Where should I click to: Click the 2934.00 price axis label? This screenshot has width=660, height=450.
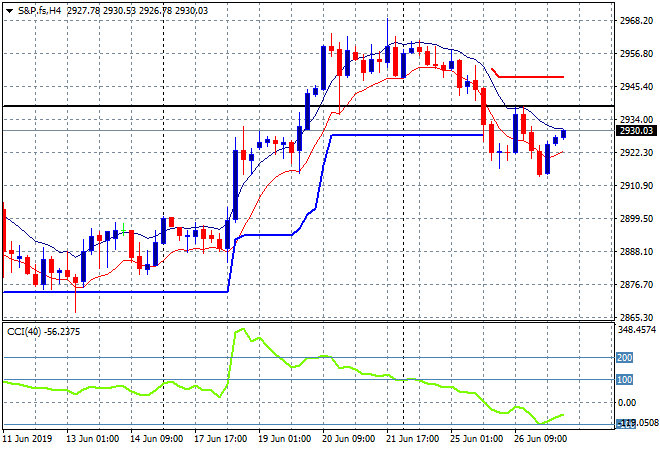636,120
